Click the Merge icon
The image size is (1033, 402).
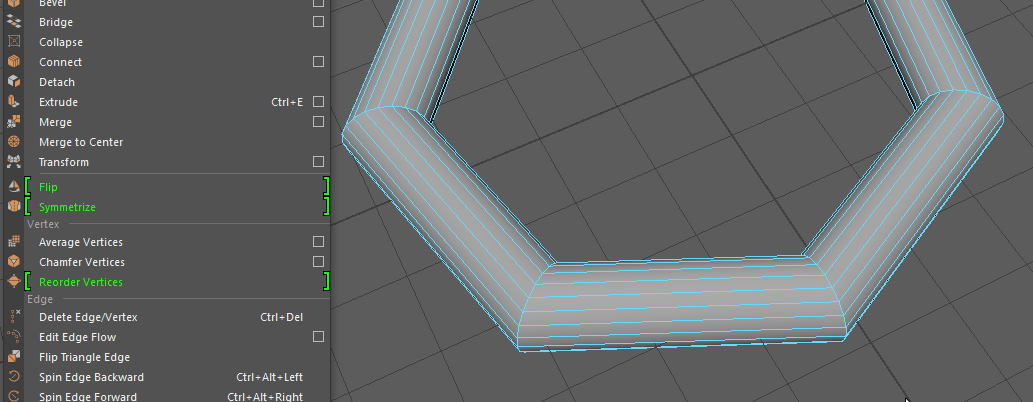(14, 122)
